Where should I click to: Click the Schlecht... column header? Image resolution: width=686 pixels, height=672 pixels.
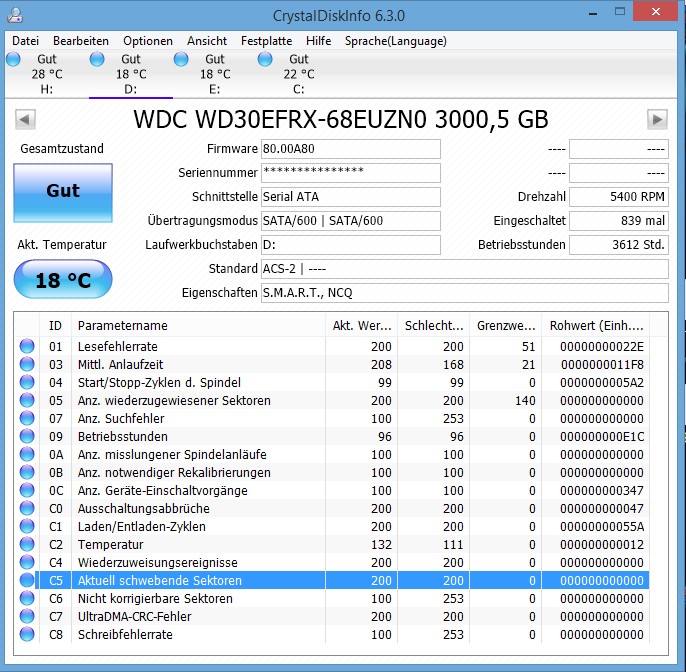coord(434,326)
